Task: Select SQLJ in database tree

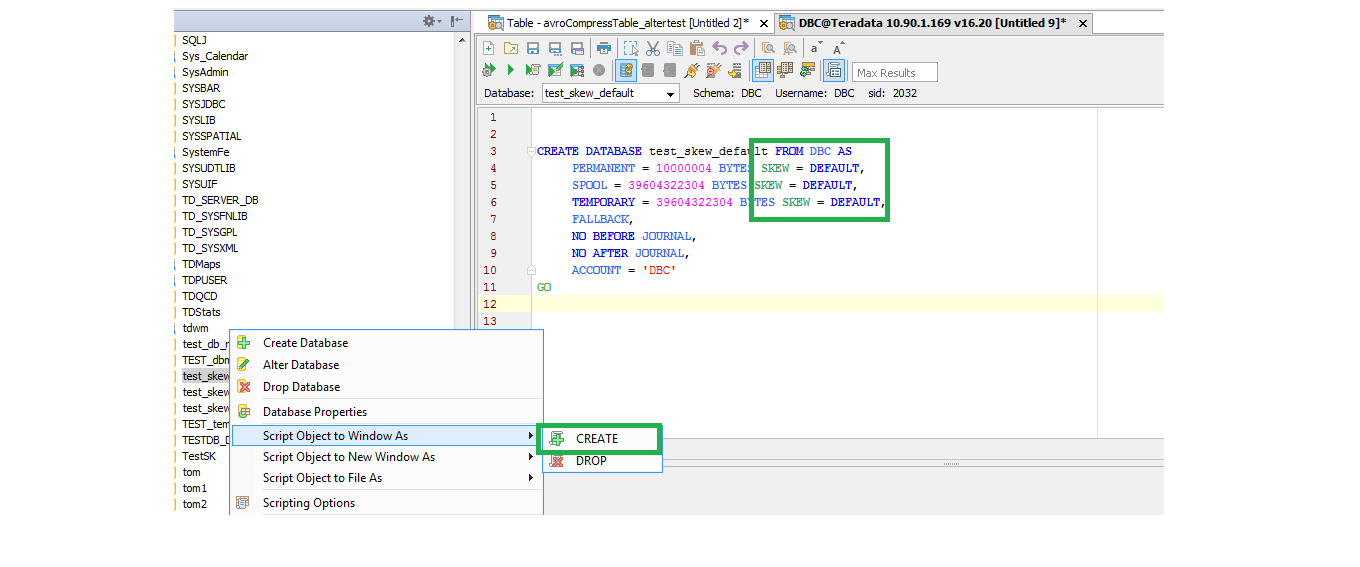Action: [x=194, y=40]
